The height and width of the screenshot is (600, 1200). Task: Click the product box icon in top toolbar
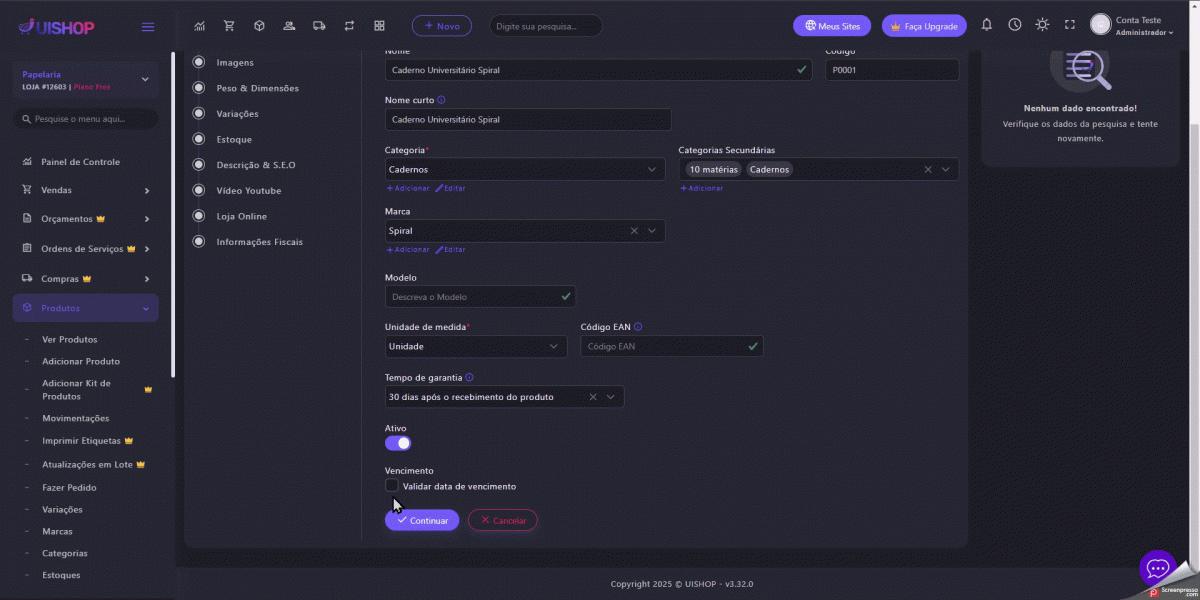tap(259, 25)
